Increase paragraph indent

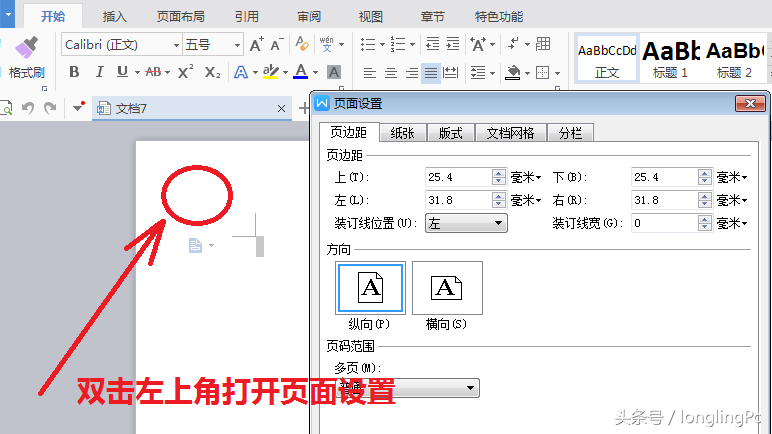[x=452, y=44]
